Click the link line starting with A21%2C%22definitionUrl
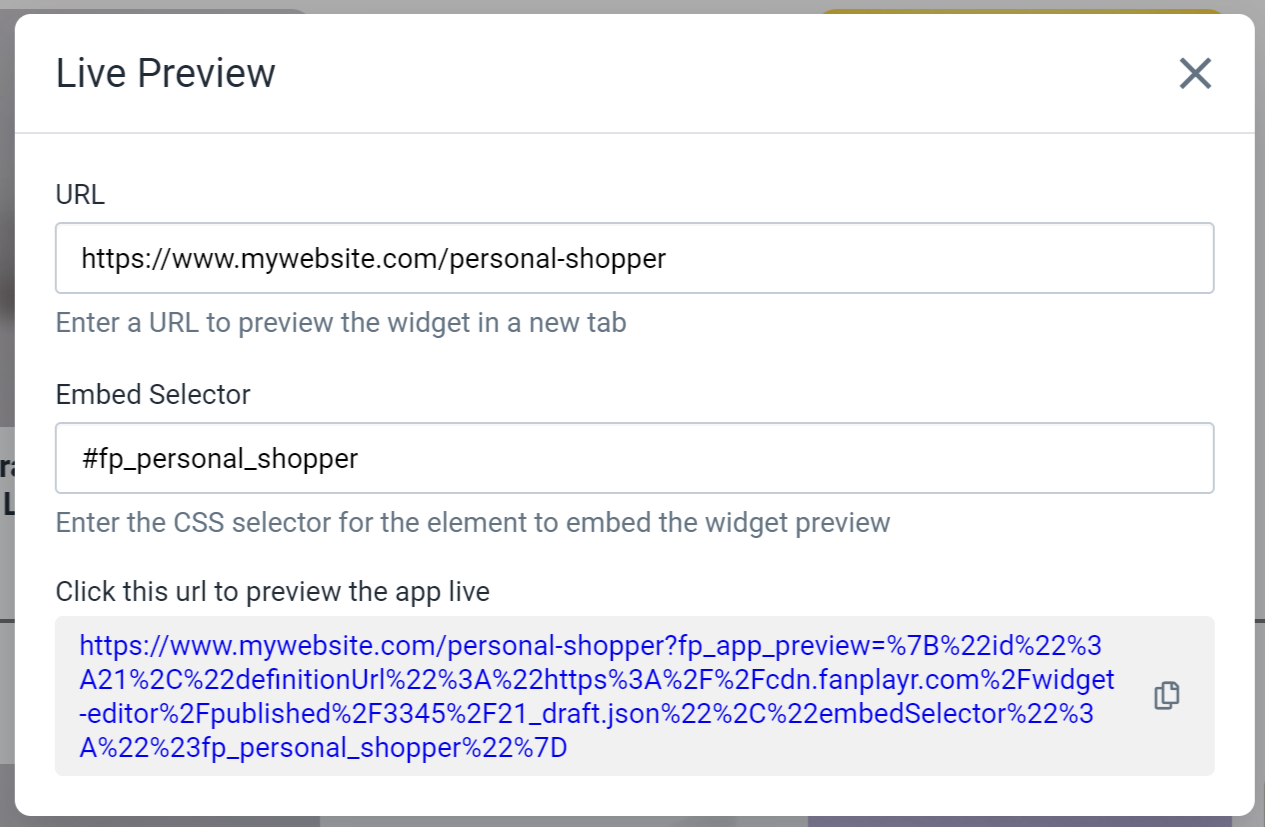Screen dimensions: 1265x827 597,680
